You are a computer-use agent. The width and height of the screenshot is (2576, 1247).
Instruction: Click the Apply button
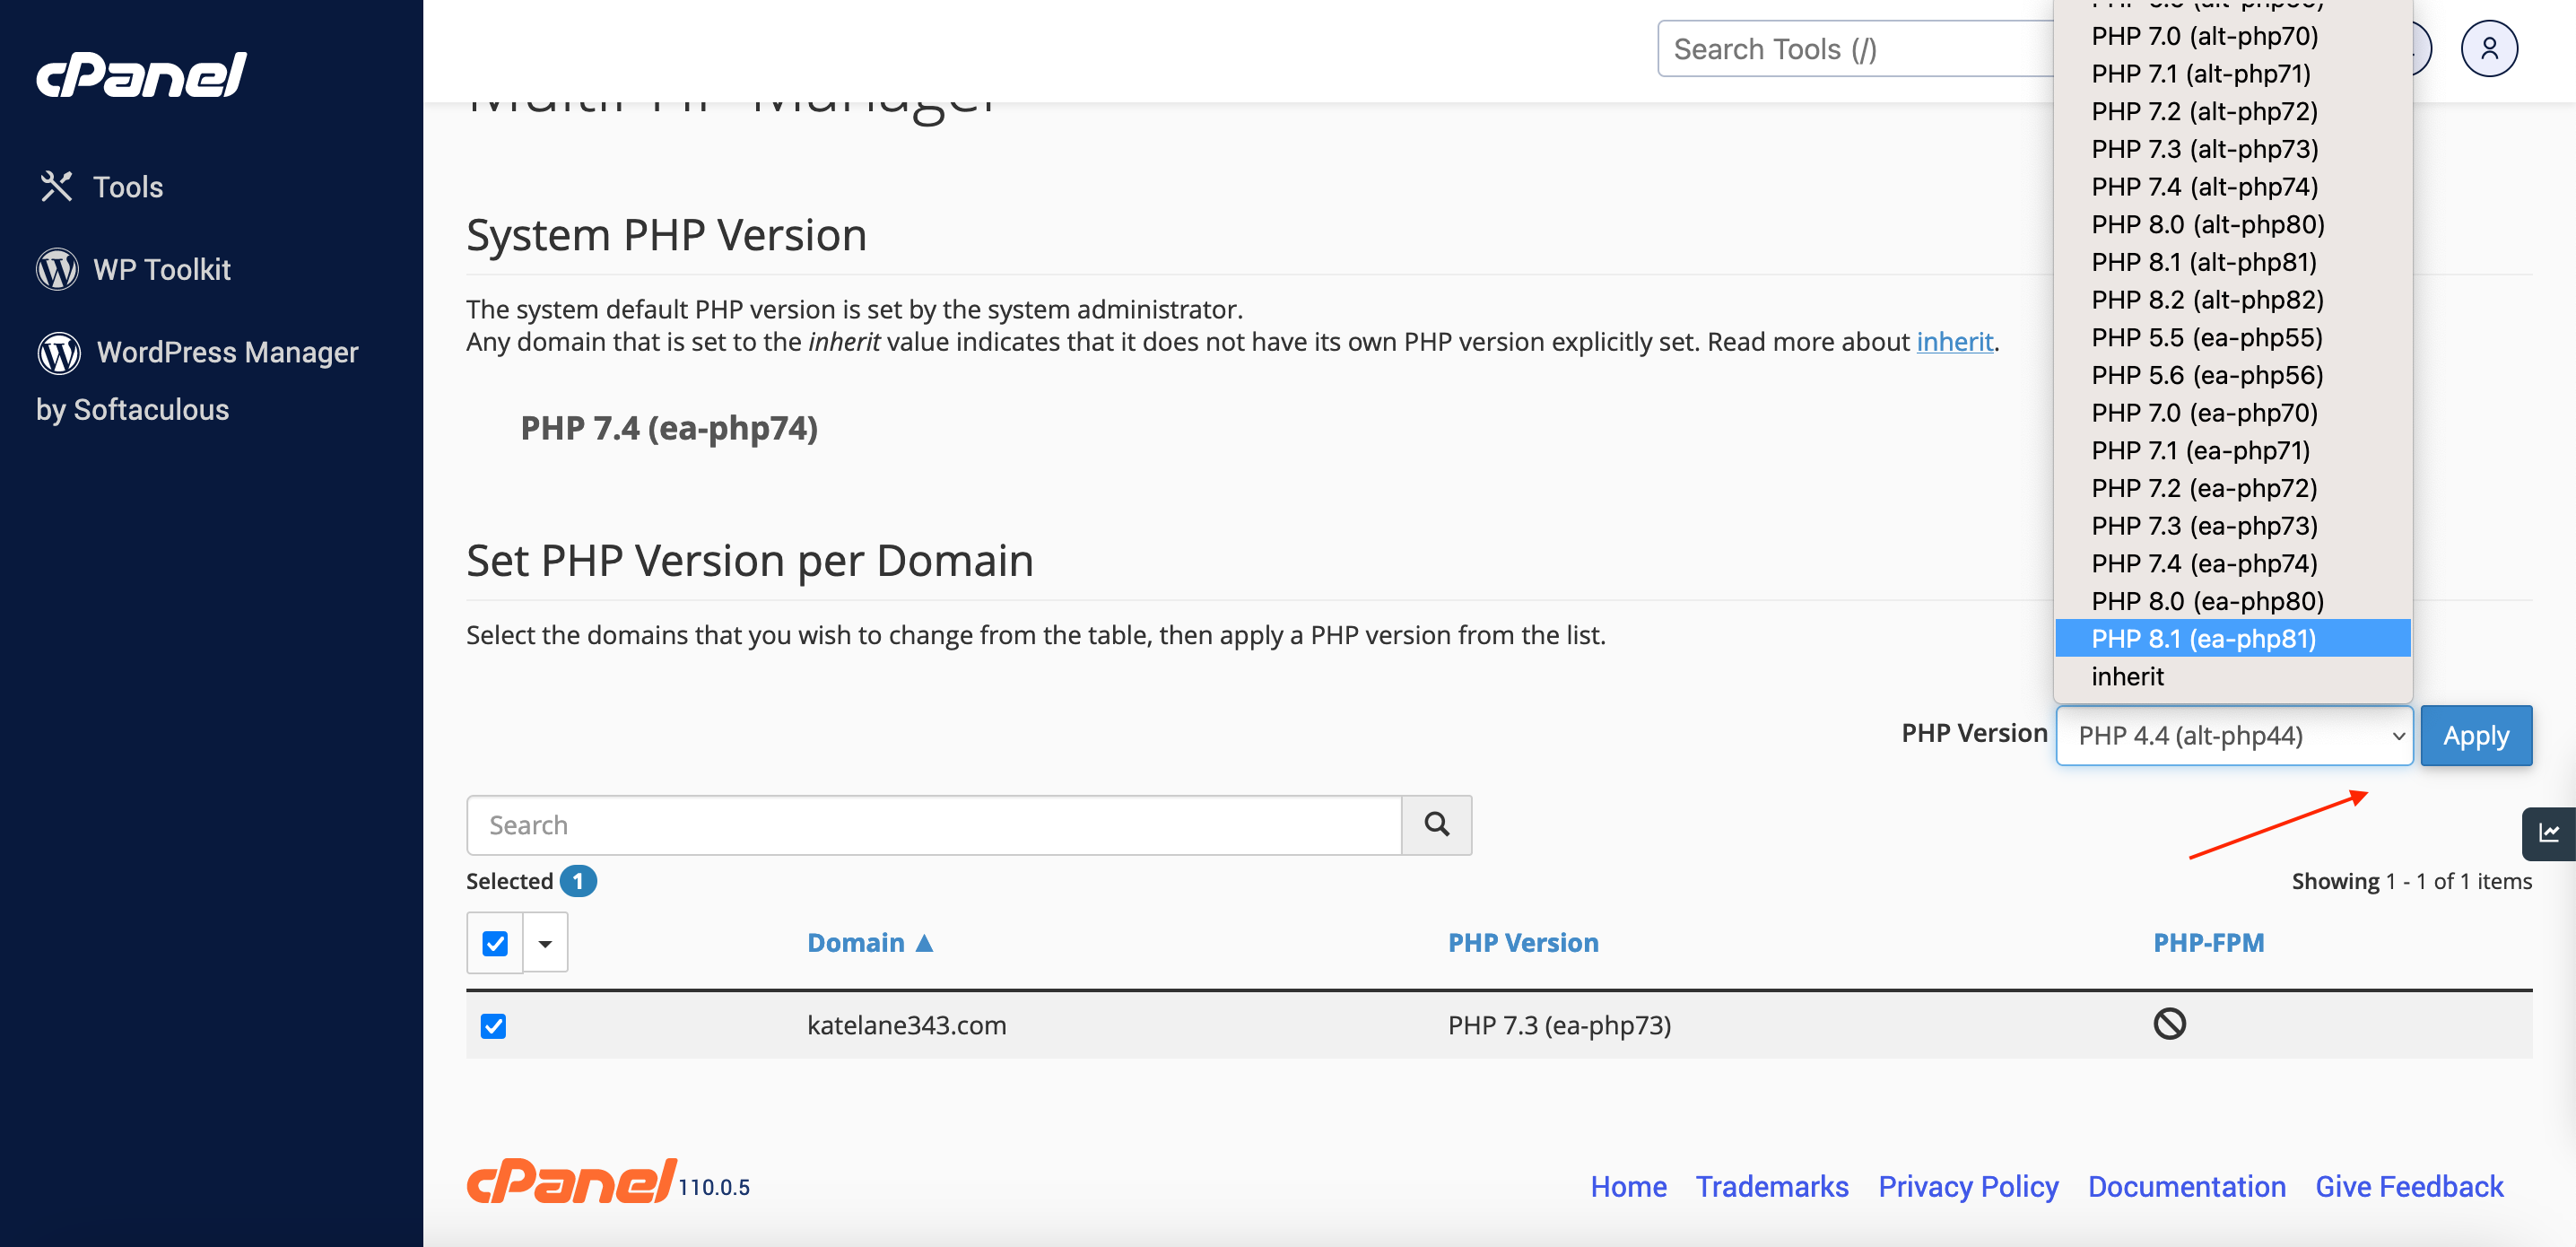tap(2476, 736)
